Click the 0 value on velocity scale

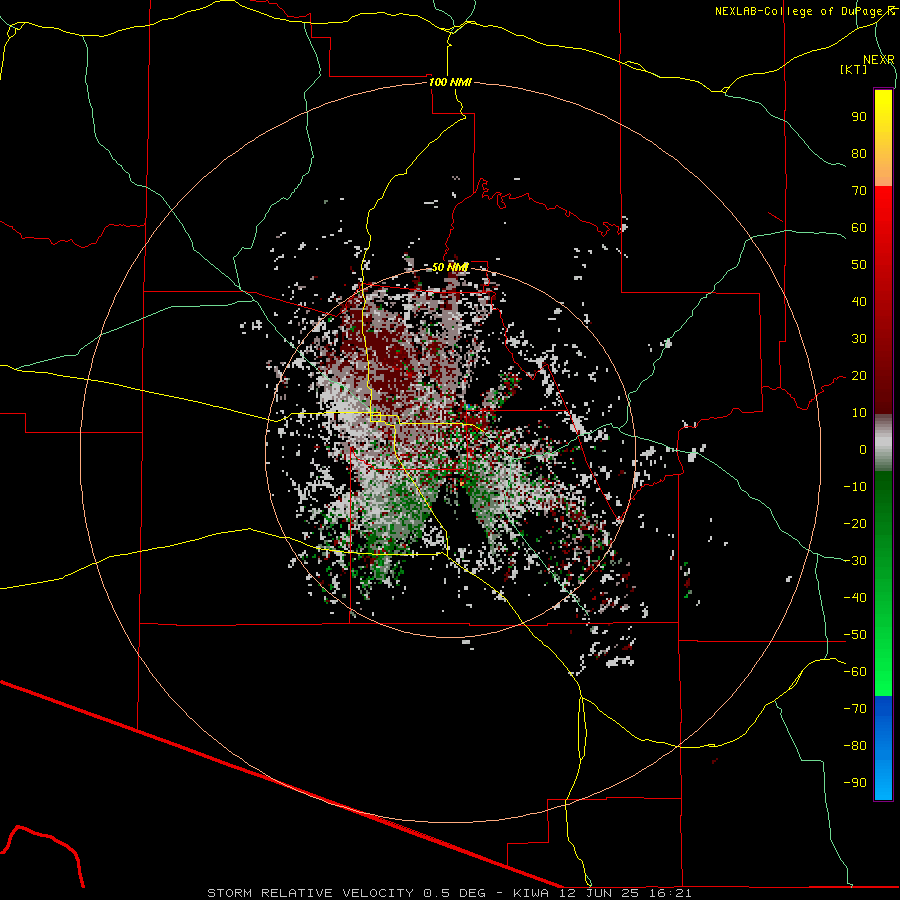[x=863, y=449]
